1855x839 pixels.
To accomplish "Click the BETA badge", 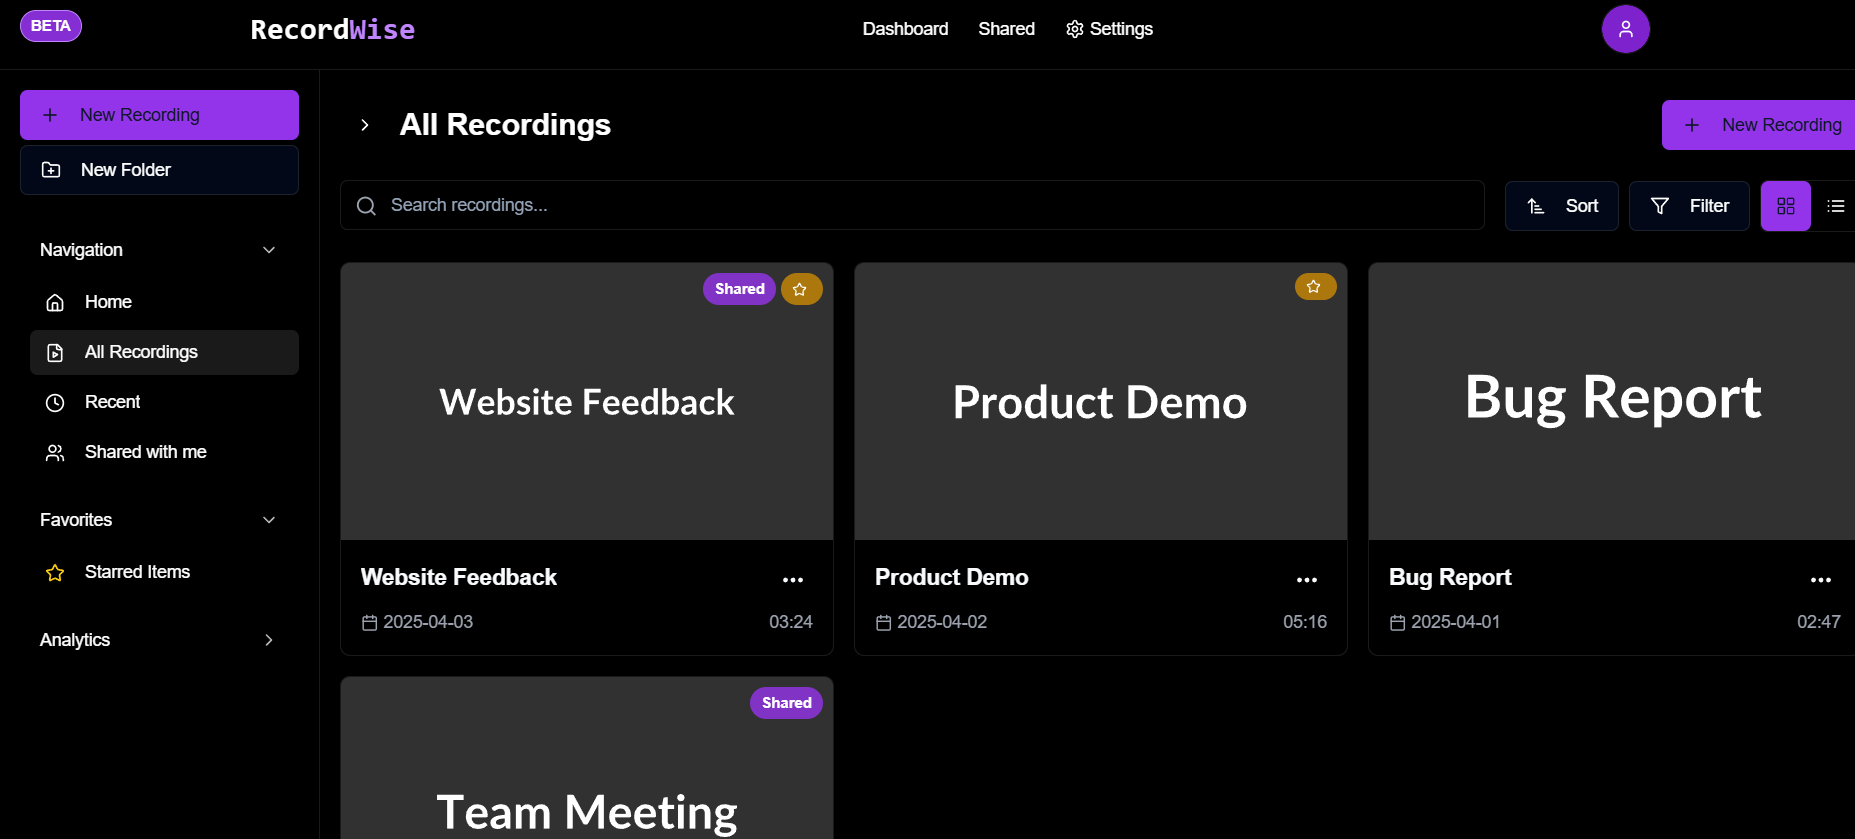I will point(51,26).
